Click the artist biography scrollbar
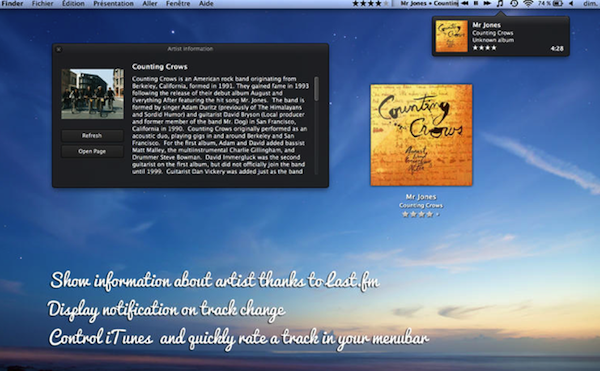This screenshot has width=600, height=371. (x=316, y=89)
